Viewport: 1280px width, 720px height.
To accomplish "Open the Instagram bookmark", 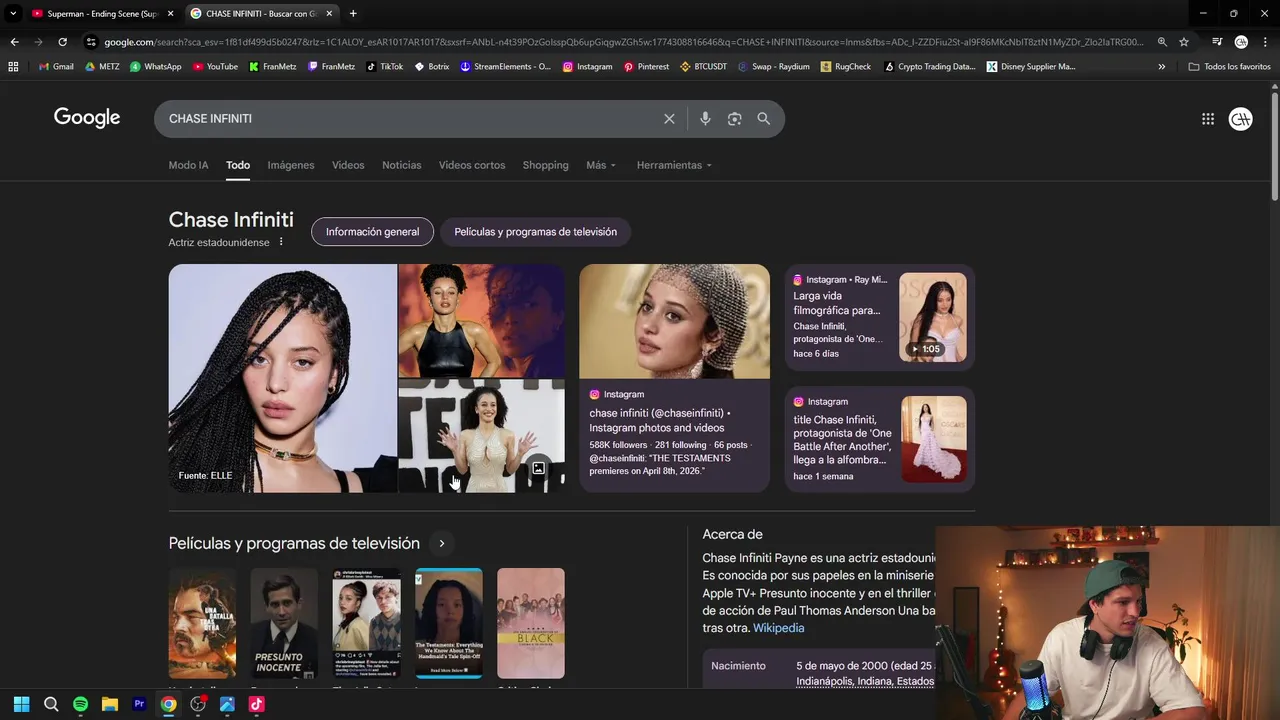I will point(587,66).
